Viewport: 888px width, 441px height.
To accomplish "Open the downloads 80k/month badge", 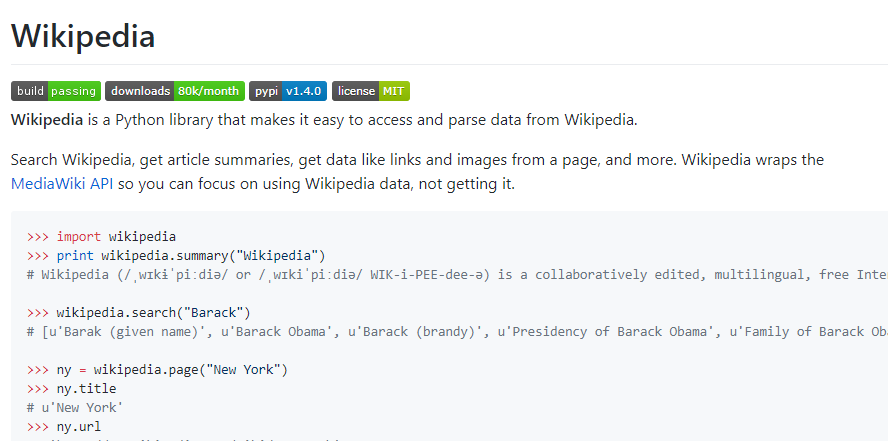I will pyautogui.click(x=174, y=91).
